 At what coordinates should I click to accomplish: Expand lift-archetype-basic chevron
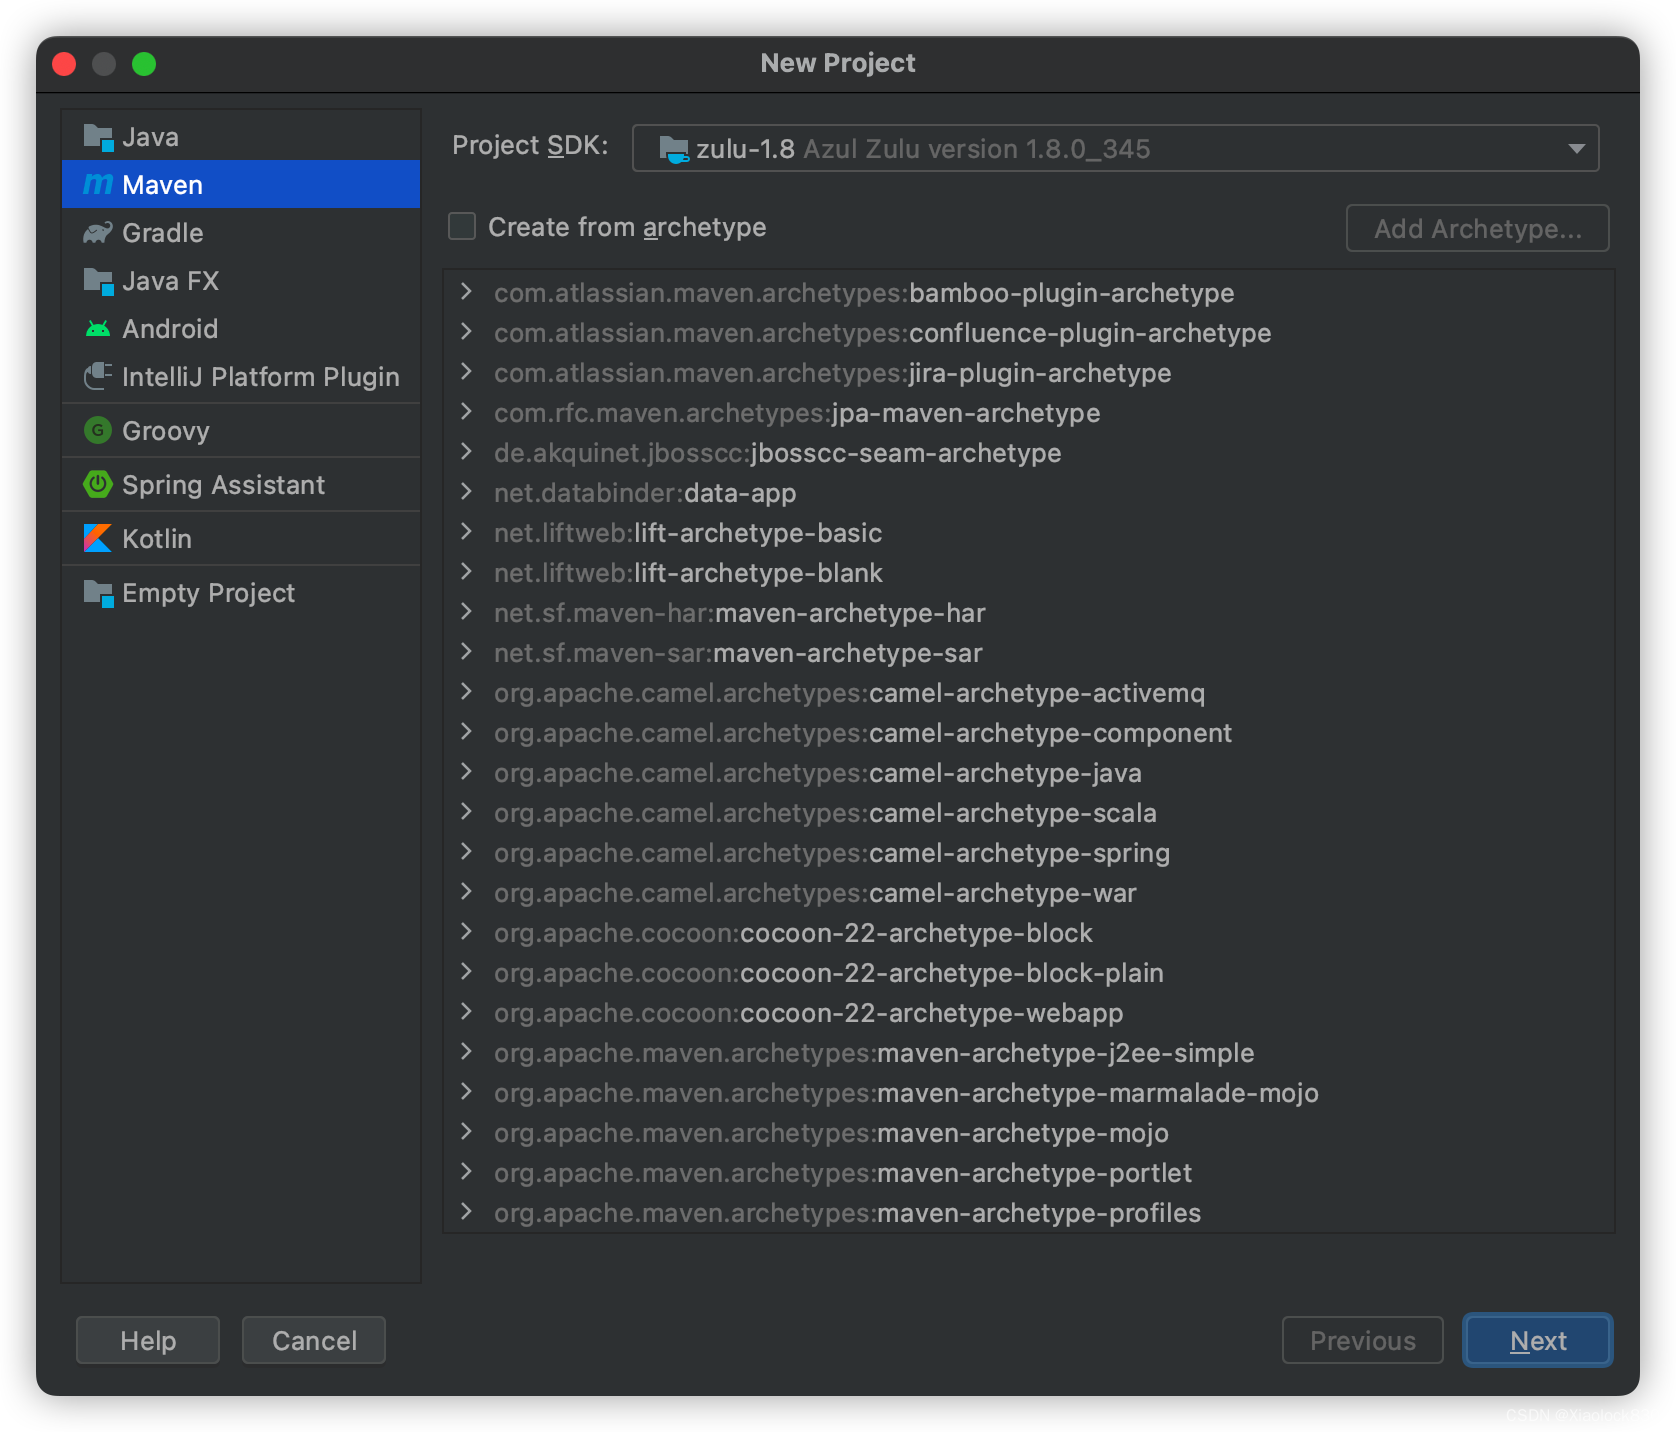[466, 532]
